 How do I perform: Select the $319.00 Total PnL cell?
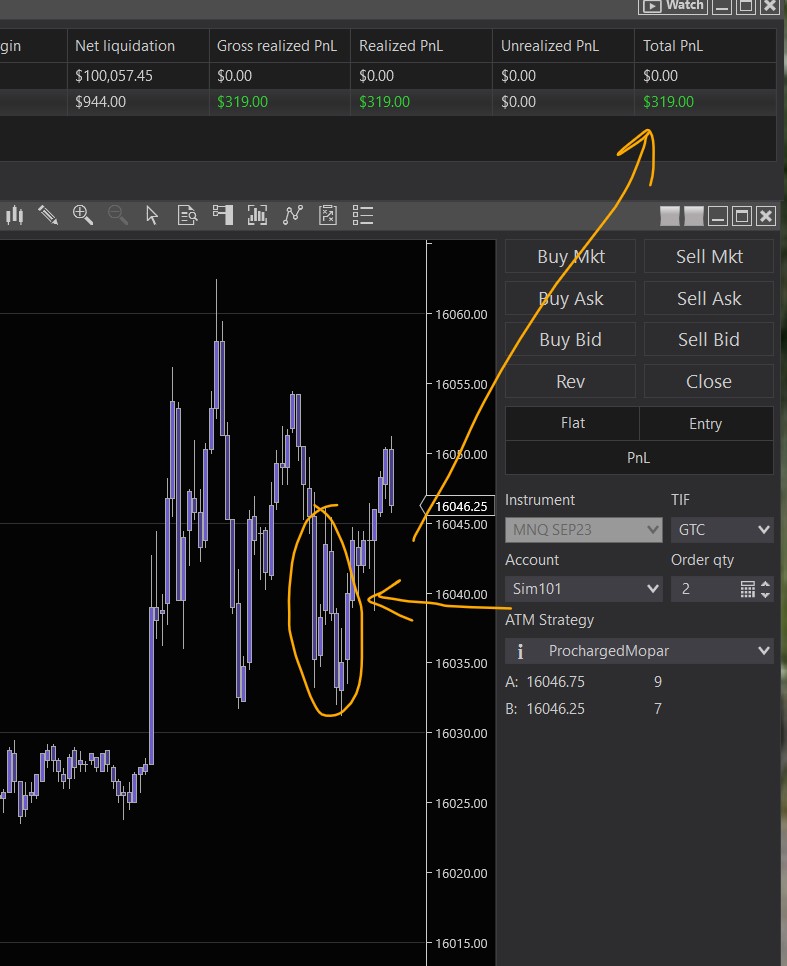click(x=705, y=102)
